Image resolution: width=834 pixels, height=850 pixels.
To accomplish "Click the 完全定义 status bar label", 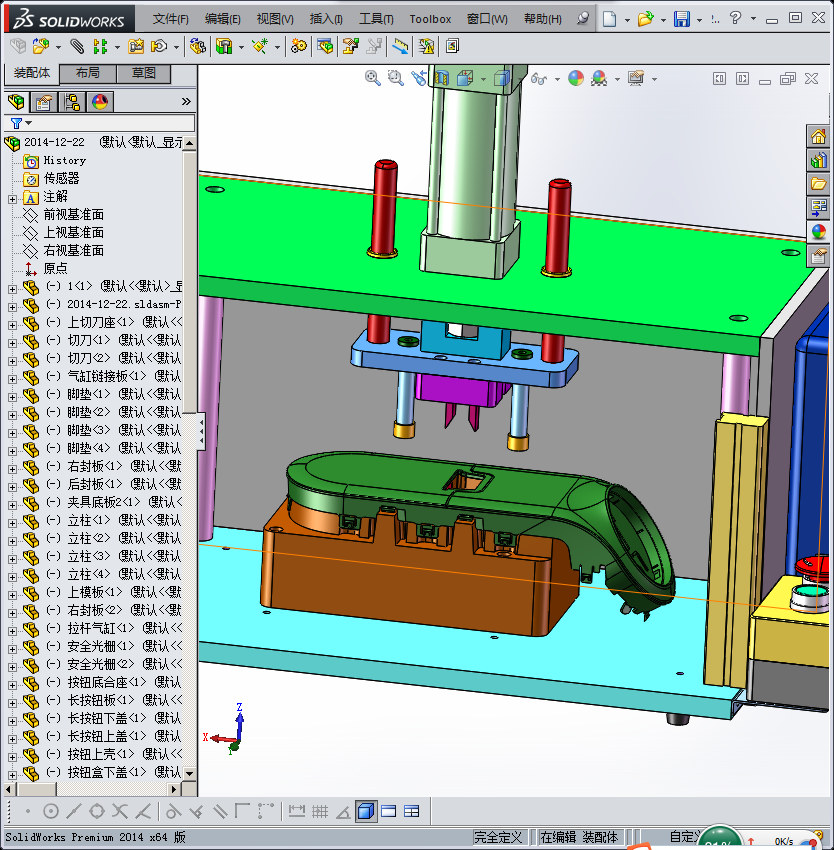I will pos(498,837).
